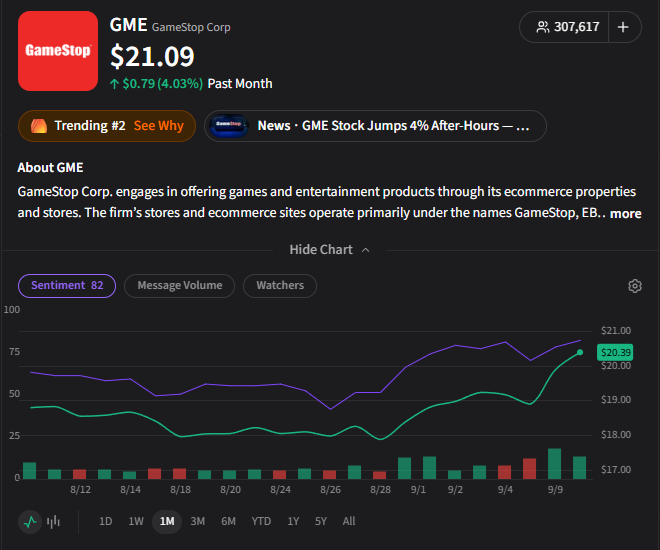
Task: Click the Past Month label
Action: click(x=240, y=84)
